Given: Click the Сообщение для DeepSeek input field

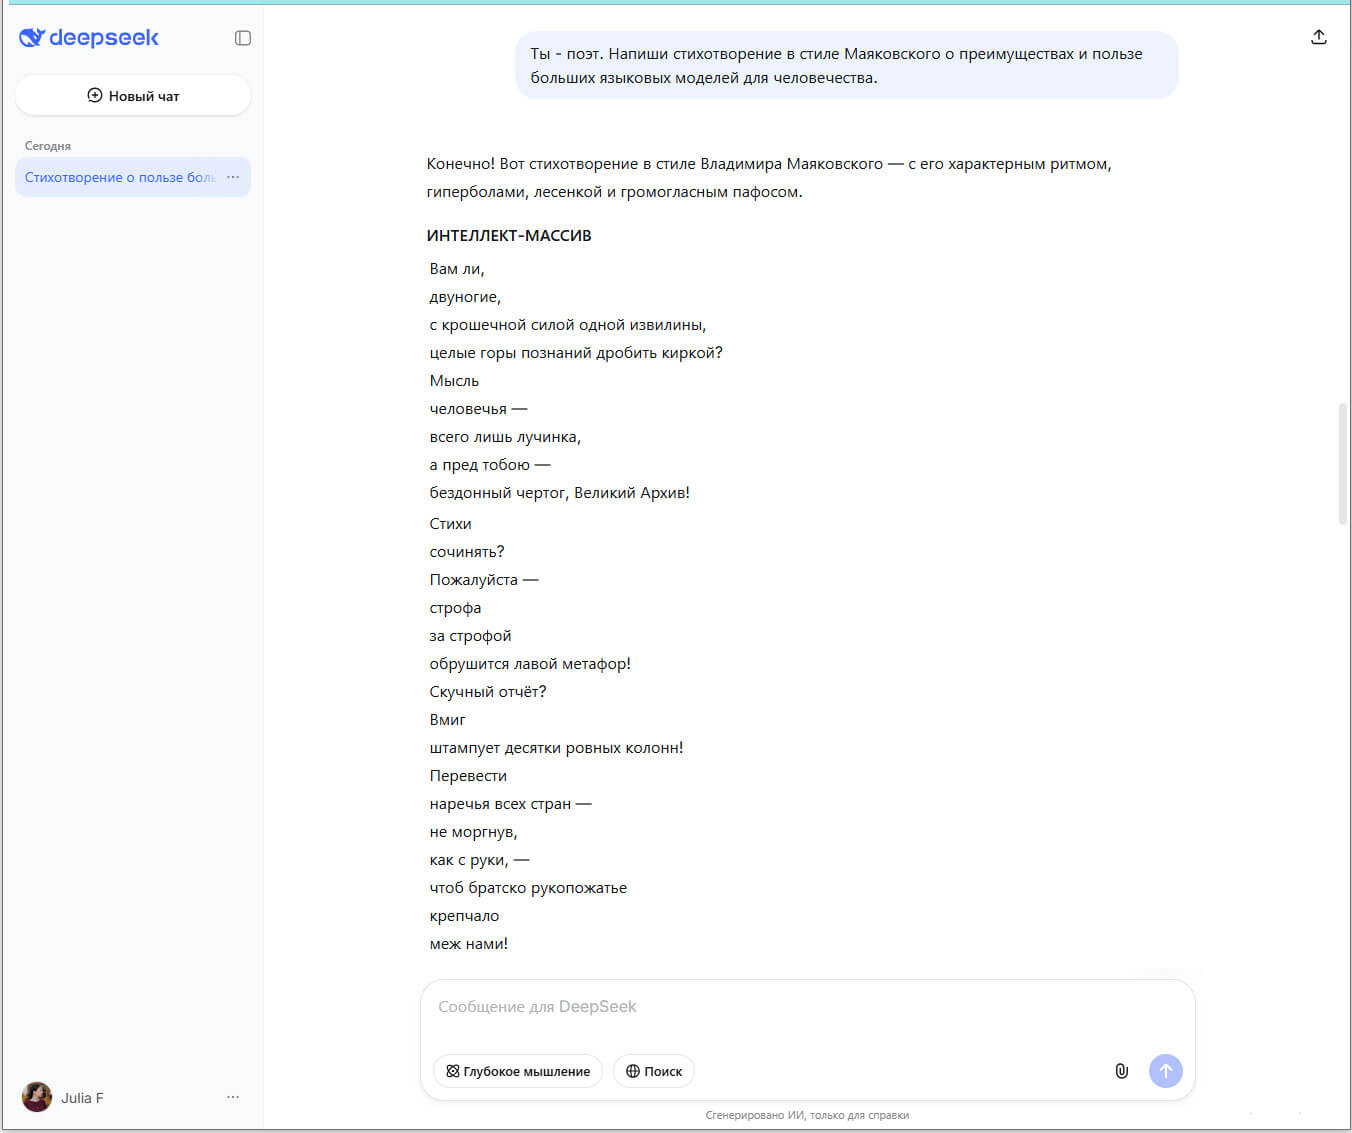Looking at the screenshot, I should (x=700, y=1007).
